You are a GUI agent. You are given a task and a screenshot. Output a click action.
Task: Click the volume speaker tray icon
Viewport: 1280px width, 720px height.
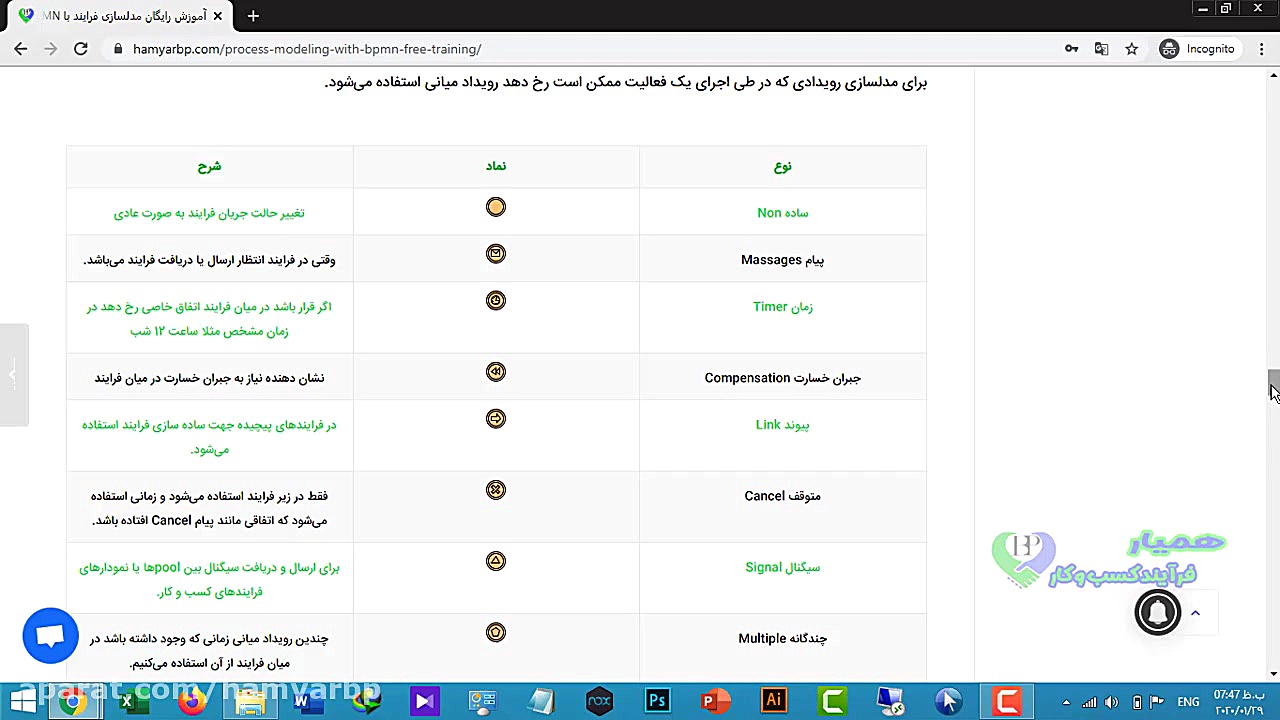click(1112, 702)
